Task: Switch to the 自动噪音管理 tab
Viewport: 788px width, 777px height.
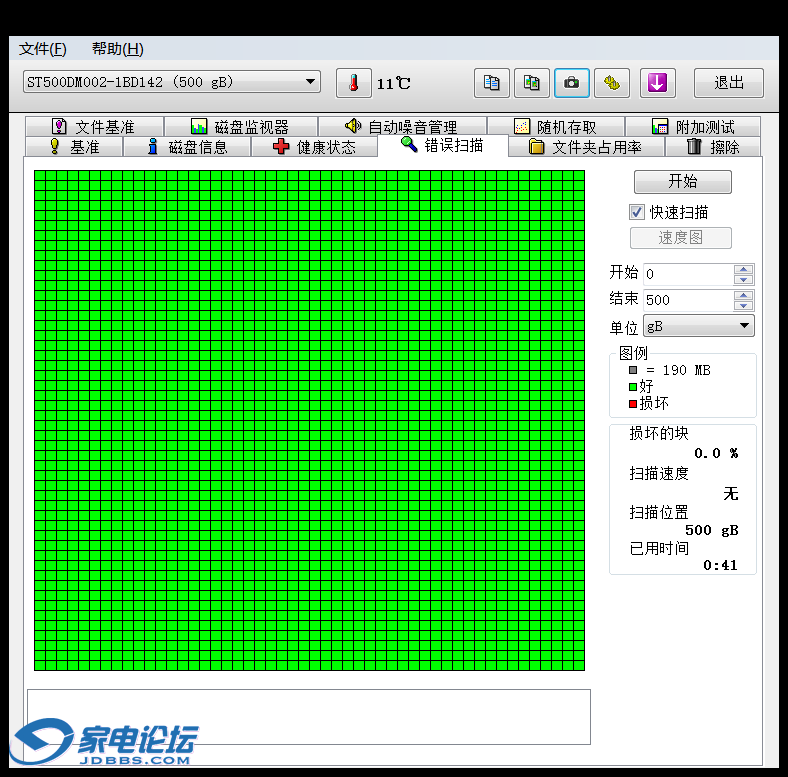Action: coord(402,126)
